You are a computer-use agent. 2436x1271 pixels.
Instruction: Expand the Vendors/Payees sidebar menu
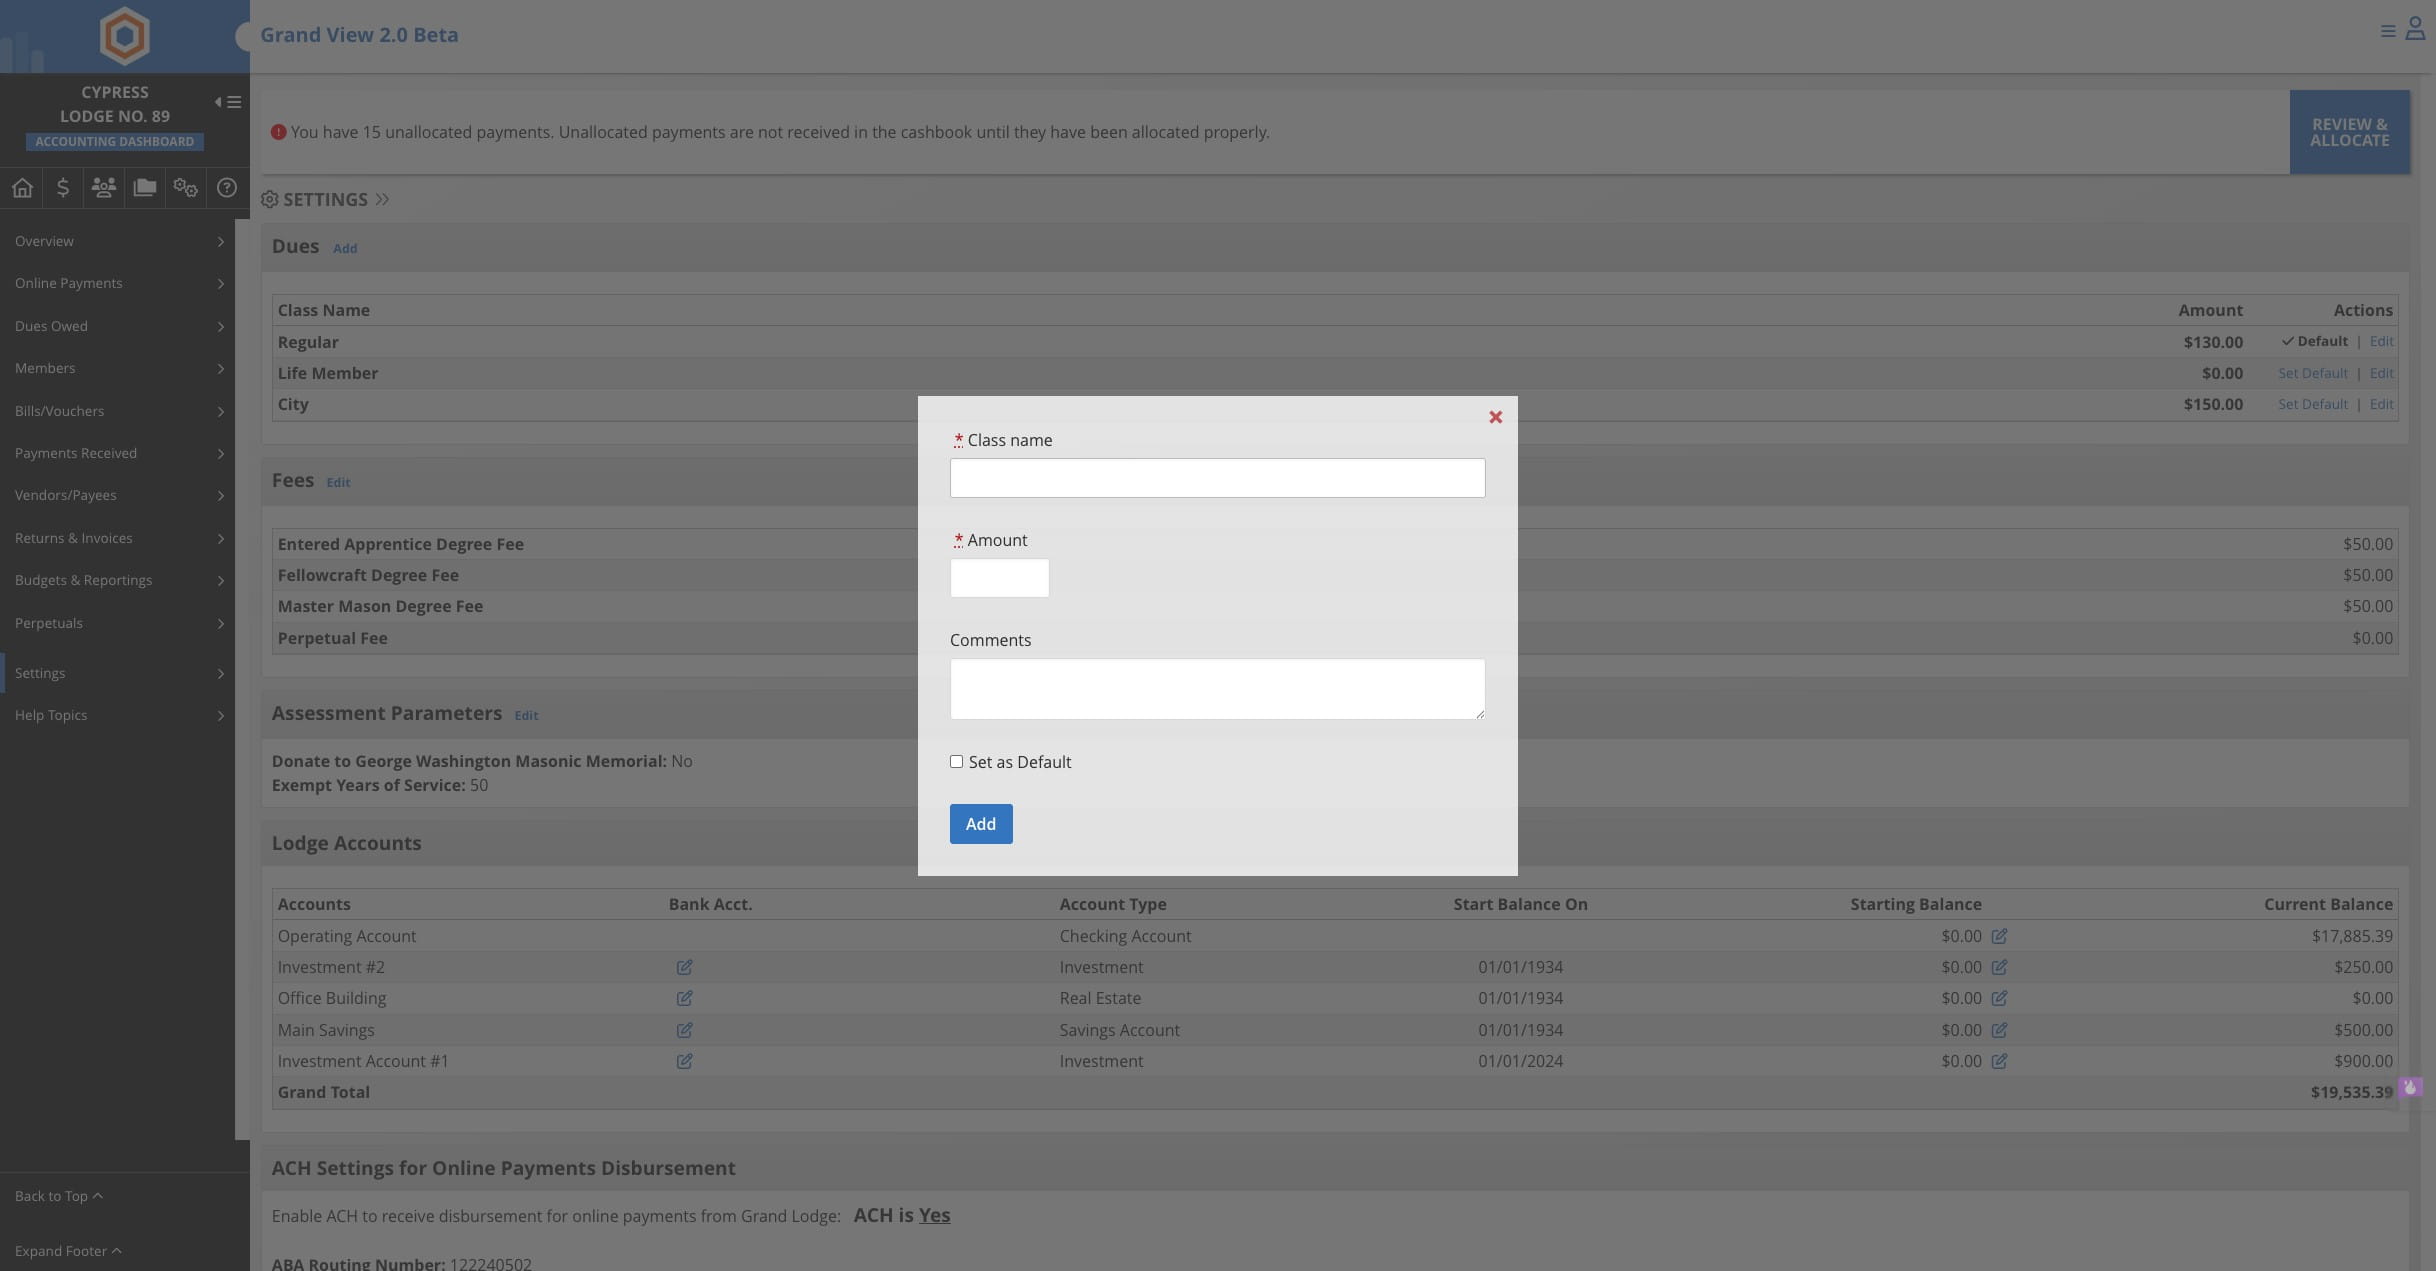[117, 495]
